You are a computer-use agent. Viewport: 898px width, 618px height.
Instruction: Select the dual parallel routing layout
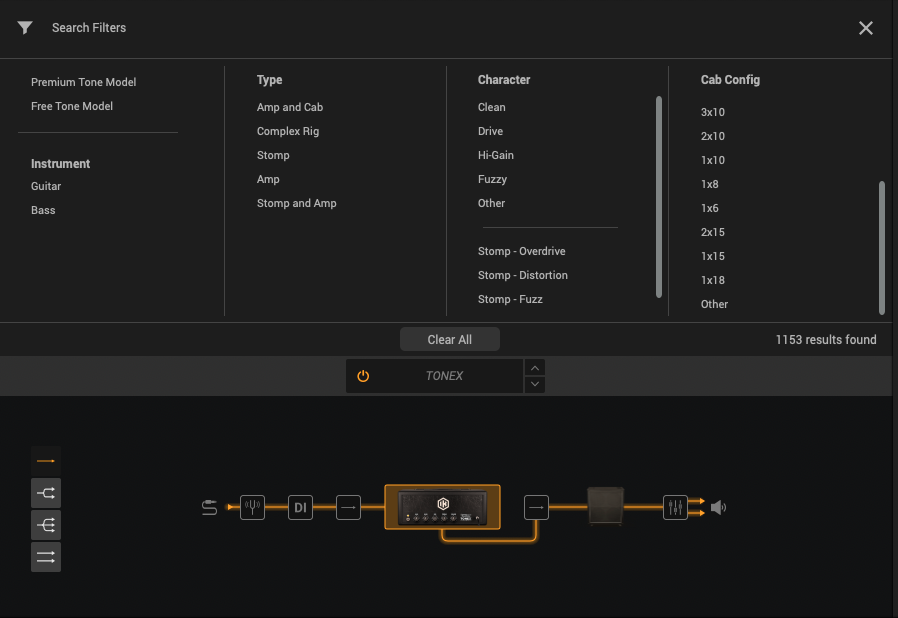pyautogui.click(x=46, y=557)
